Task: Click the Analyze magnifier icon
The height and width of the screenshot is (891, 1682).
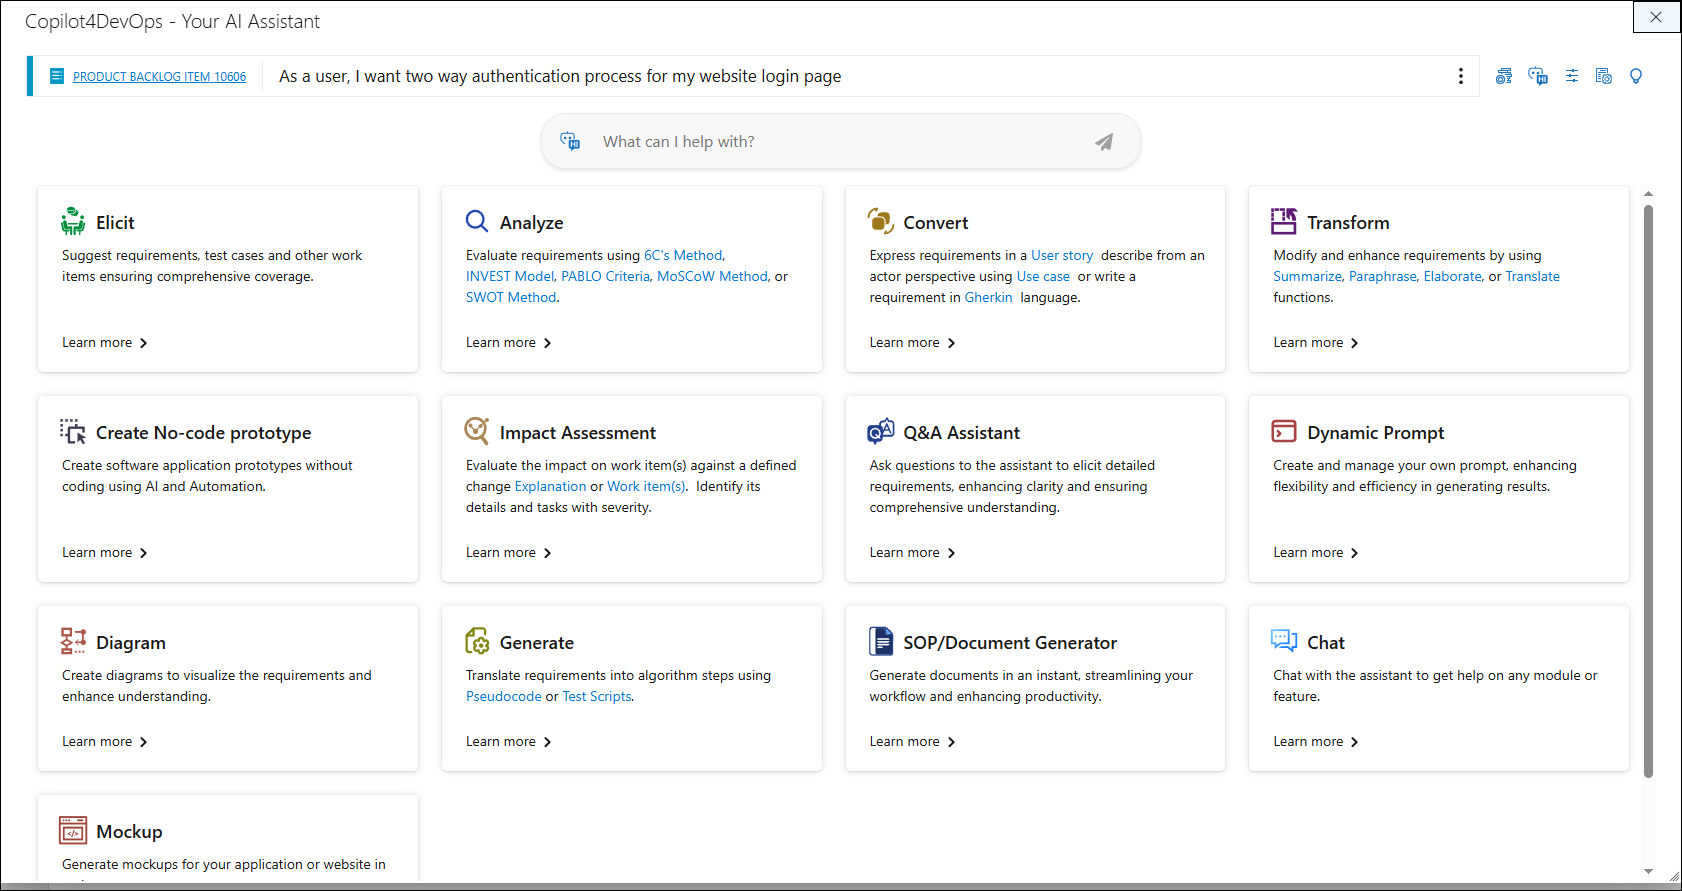Action: pyautogui.click(x=477, y=221)
